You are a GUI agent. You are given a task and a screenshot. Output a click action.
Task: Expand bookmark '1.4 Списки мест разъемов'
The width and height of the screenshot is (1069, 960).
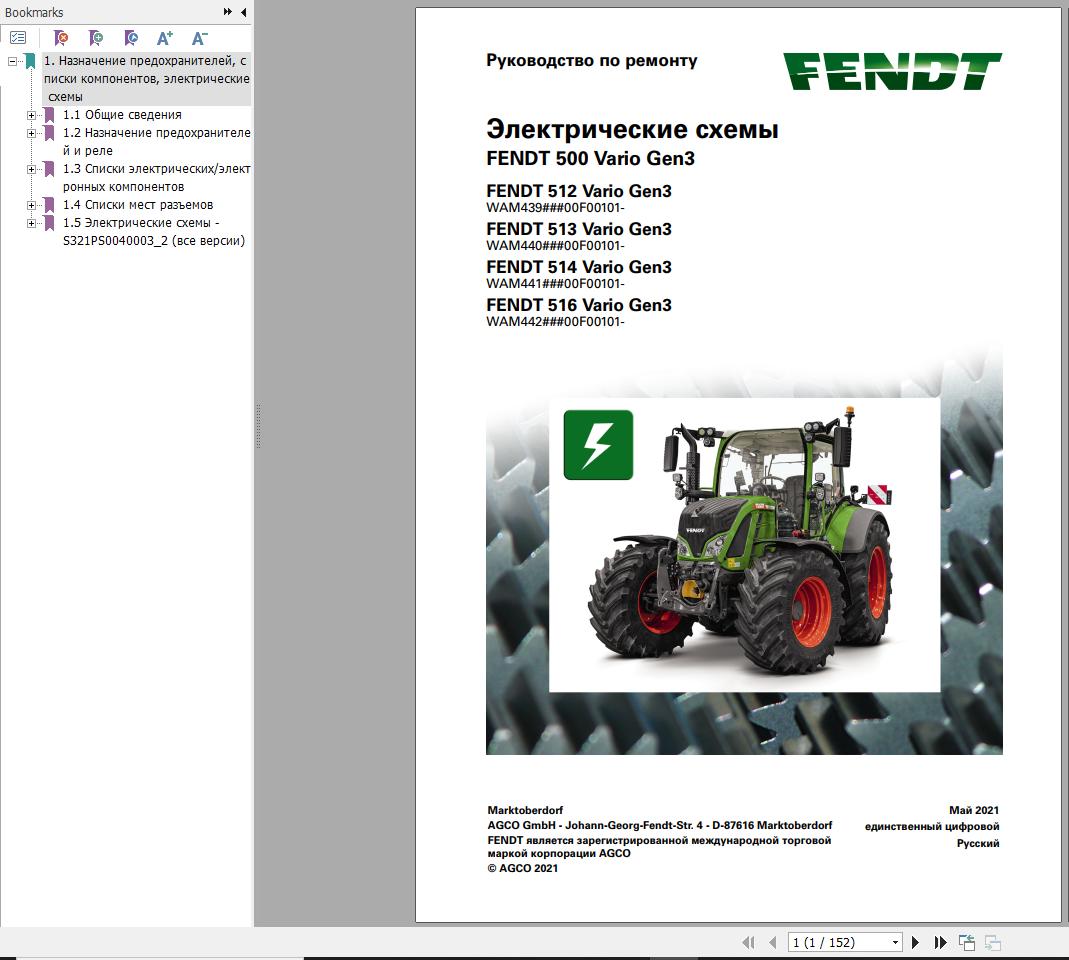coord(31,205)
